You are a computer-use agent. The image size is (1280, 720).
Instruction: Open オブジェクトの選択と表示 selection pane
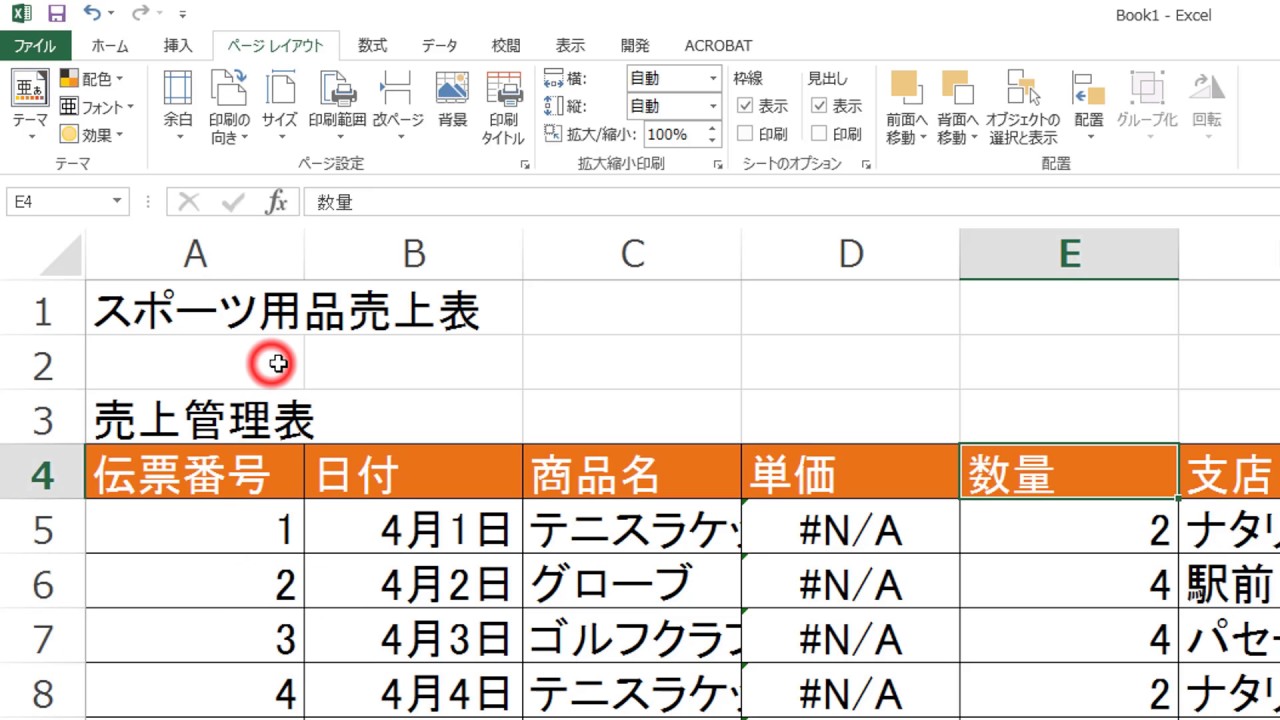1023,107
